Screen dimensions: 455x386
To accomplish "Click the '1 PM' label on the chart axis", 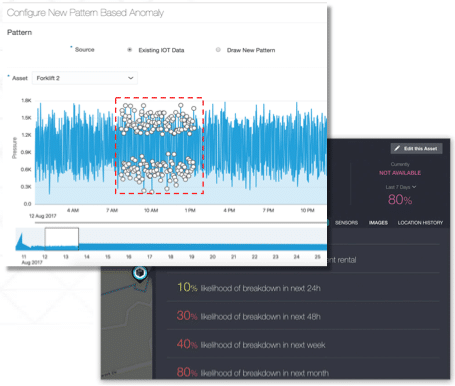I will [x=190, y=210].
